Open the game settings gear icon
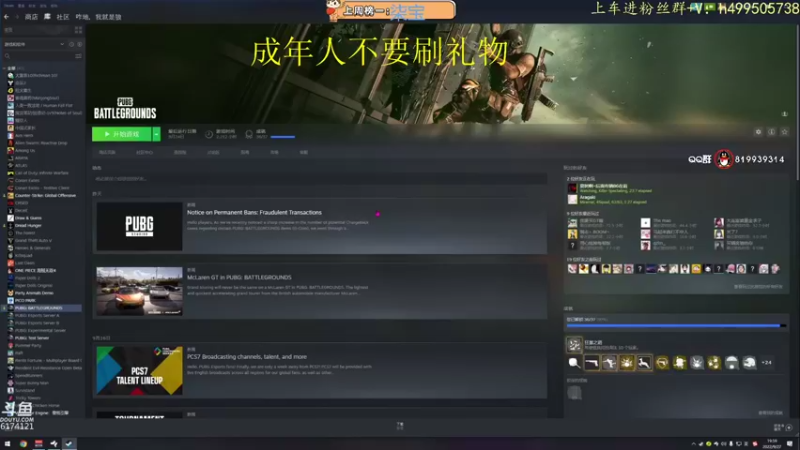The width and height of the screenshot is (800, 450). (758, 132)
